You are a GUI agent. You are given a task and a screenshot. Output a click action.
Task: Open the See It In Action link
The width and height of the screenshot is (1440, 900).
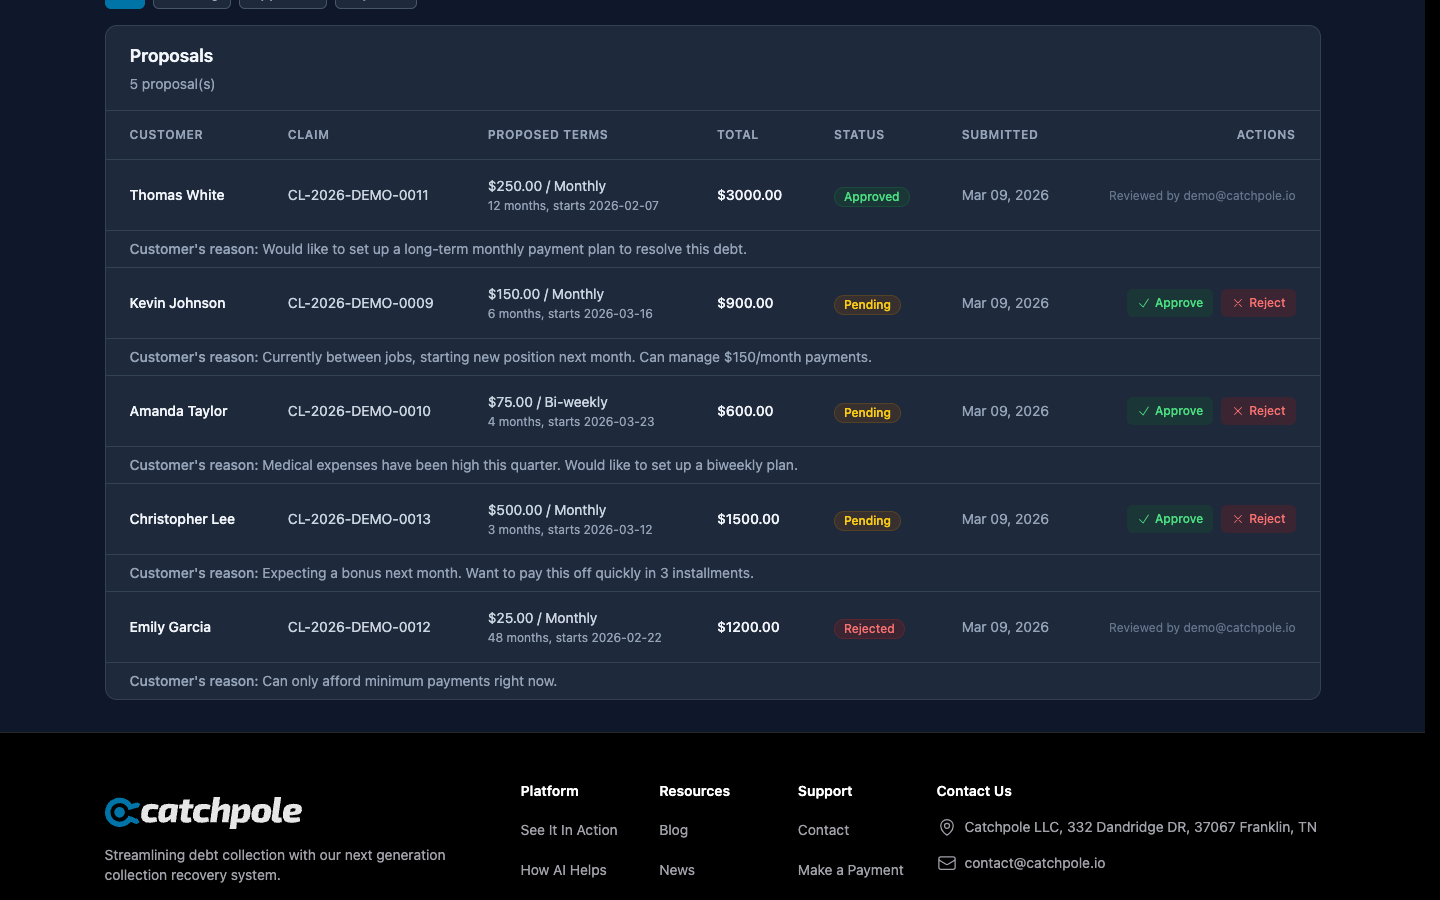(568, 830)
